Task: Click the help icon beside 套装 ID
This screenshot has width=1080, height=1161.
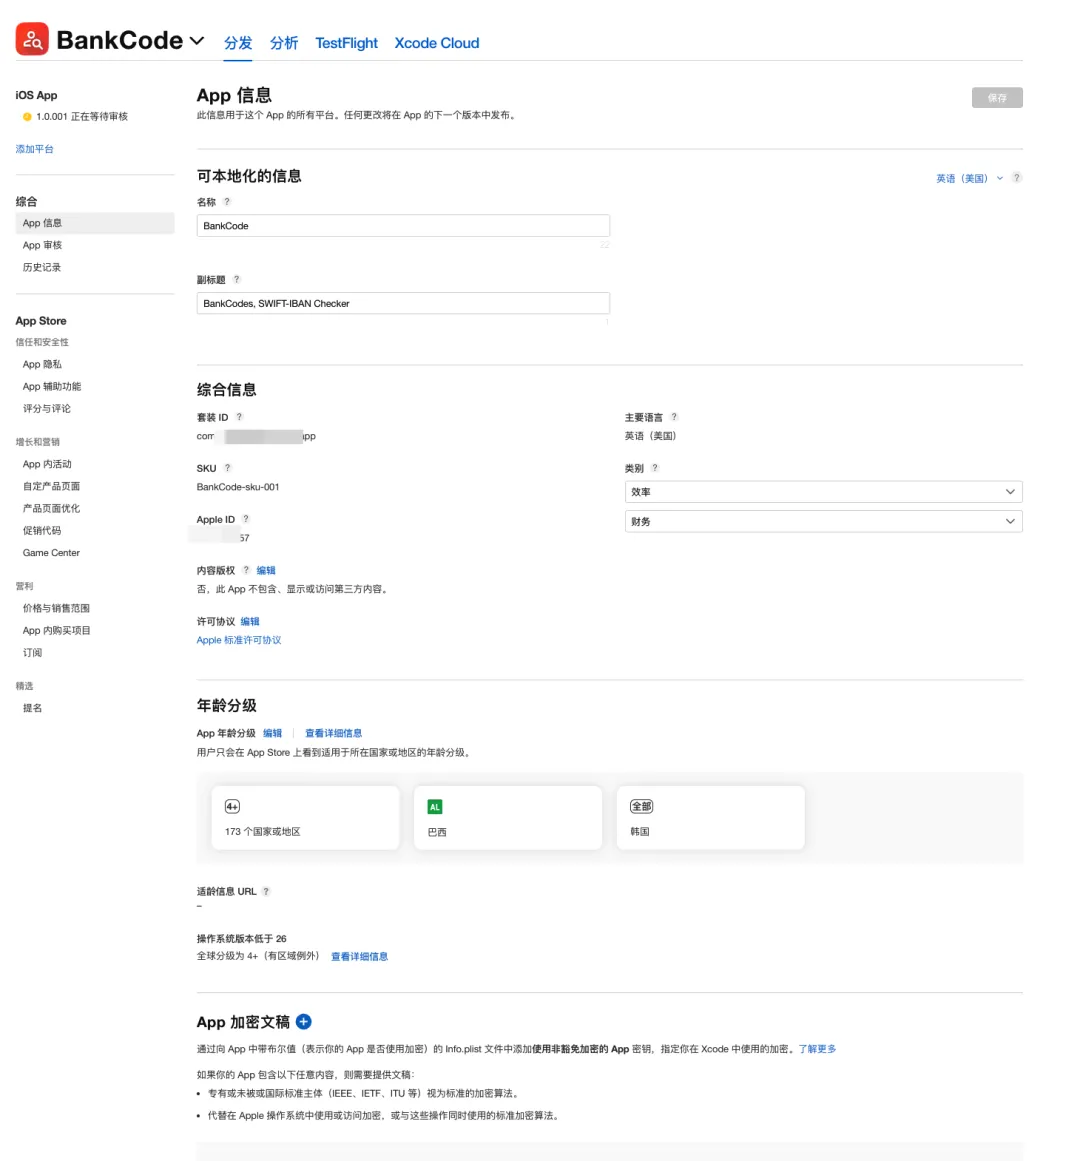Action: pos(239,417)
